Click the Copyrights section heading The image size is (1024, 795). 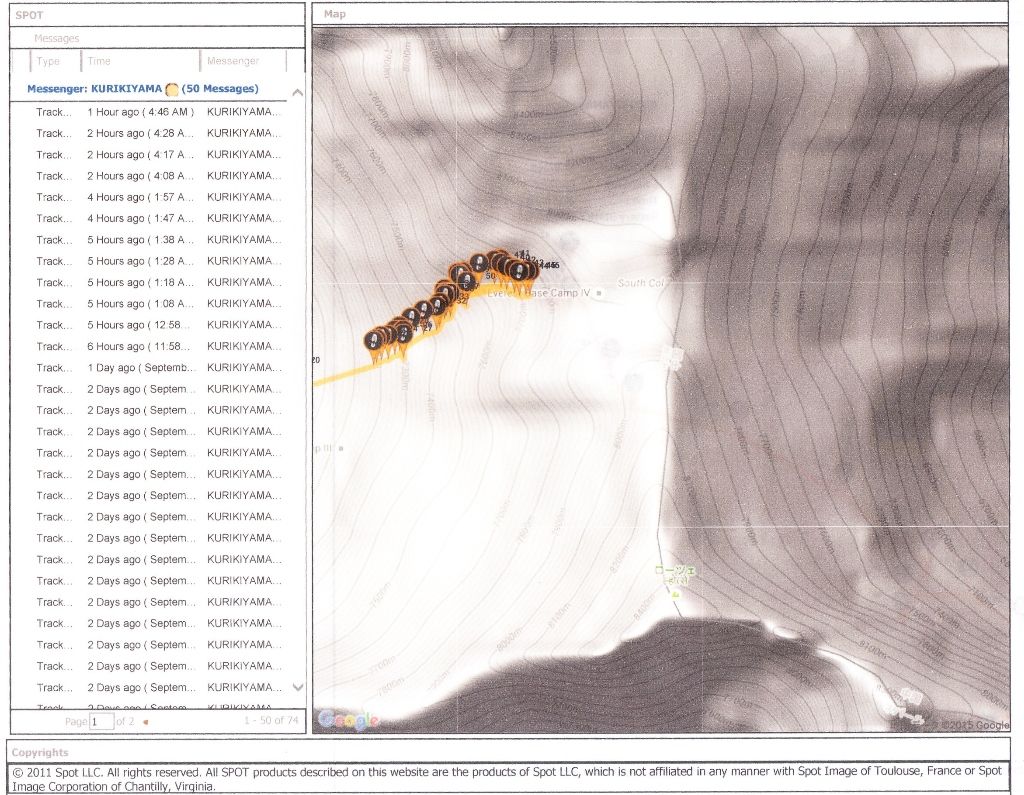click(x=40, y=753)
